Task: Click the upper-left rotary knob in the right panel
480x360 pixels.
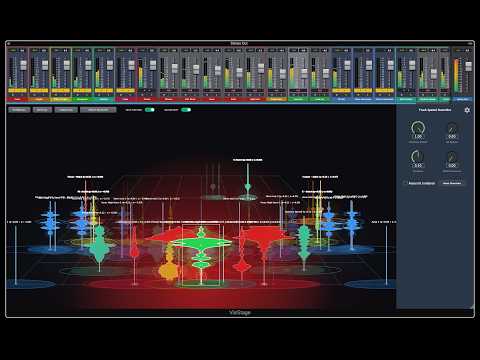Action: [x=418, y=128]
